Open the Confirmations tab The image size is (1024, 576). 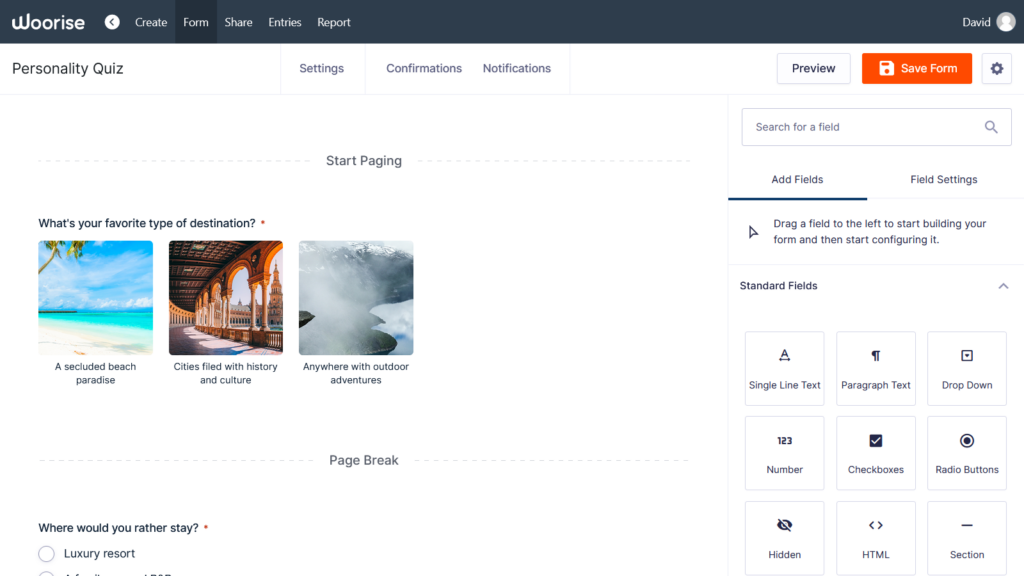click(423, 68)
